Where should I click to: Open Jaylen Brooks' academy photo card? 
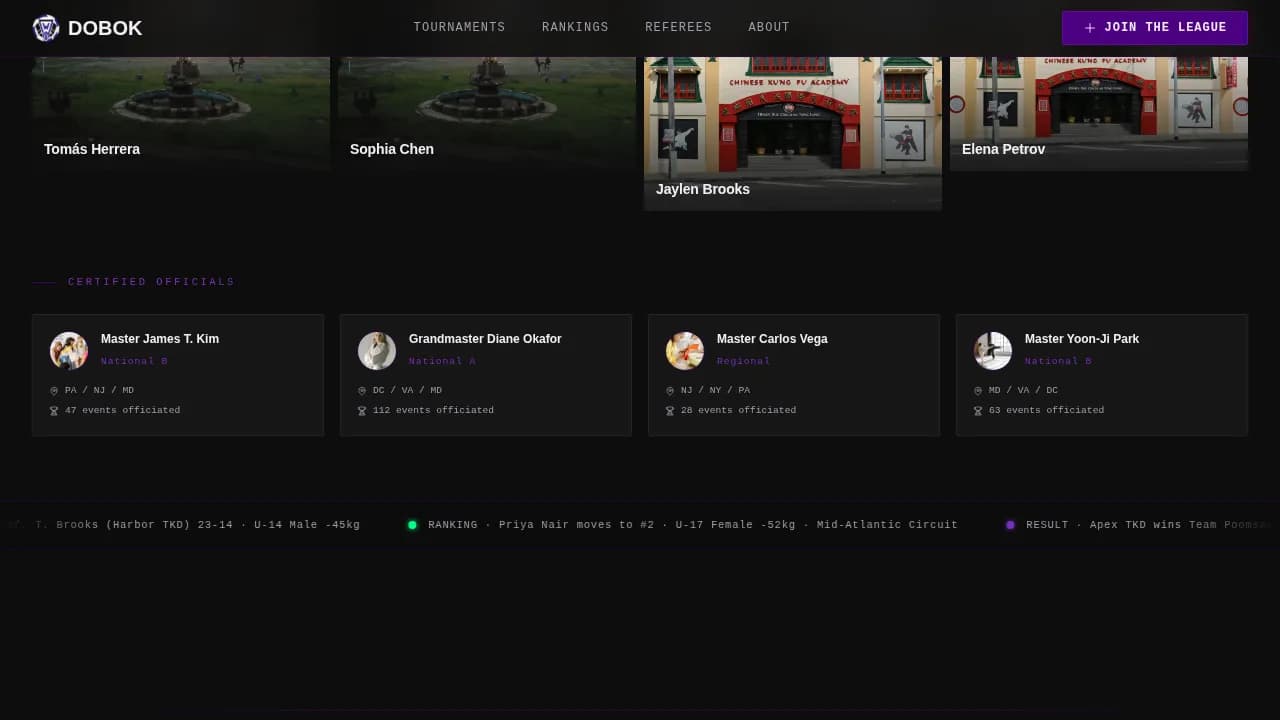tap(793, 133)
